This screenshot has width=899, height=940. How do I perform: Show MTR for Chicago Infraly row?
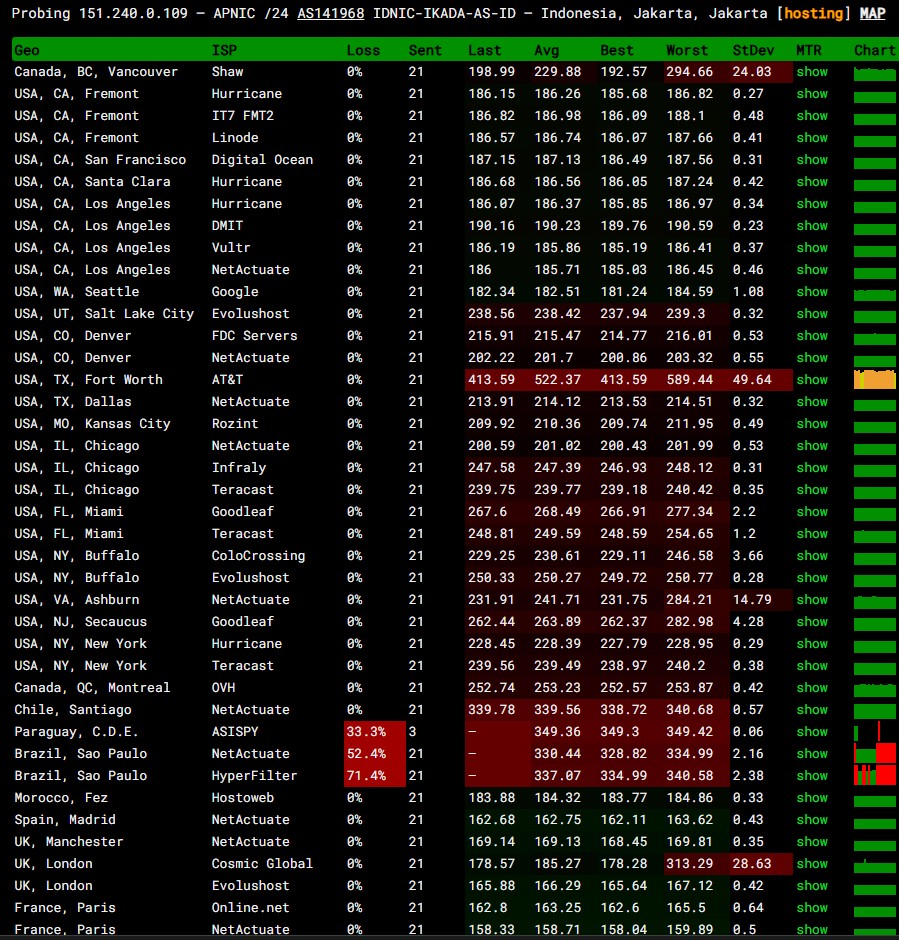811,468
